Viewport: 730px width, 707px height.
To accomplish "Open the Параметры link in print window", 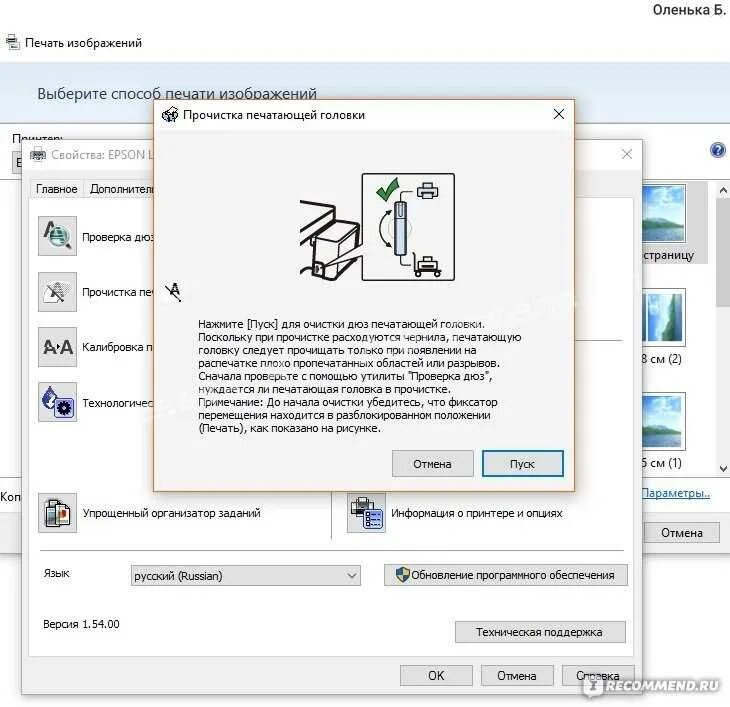I will point(676,493).
